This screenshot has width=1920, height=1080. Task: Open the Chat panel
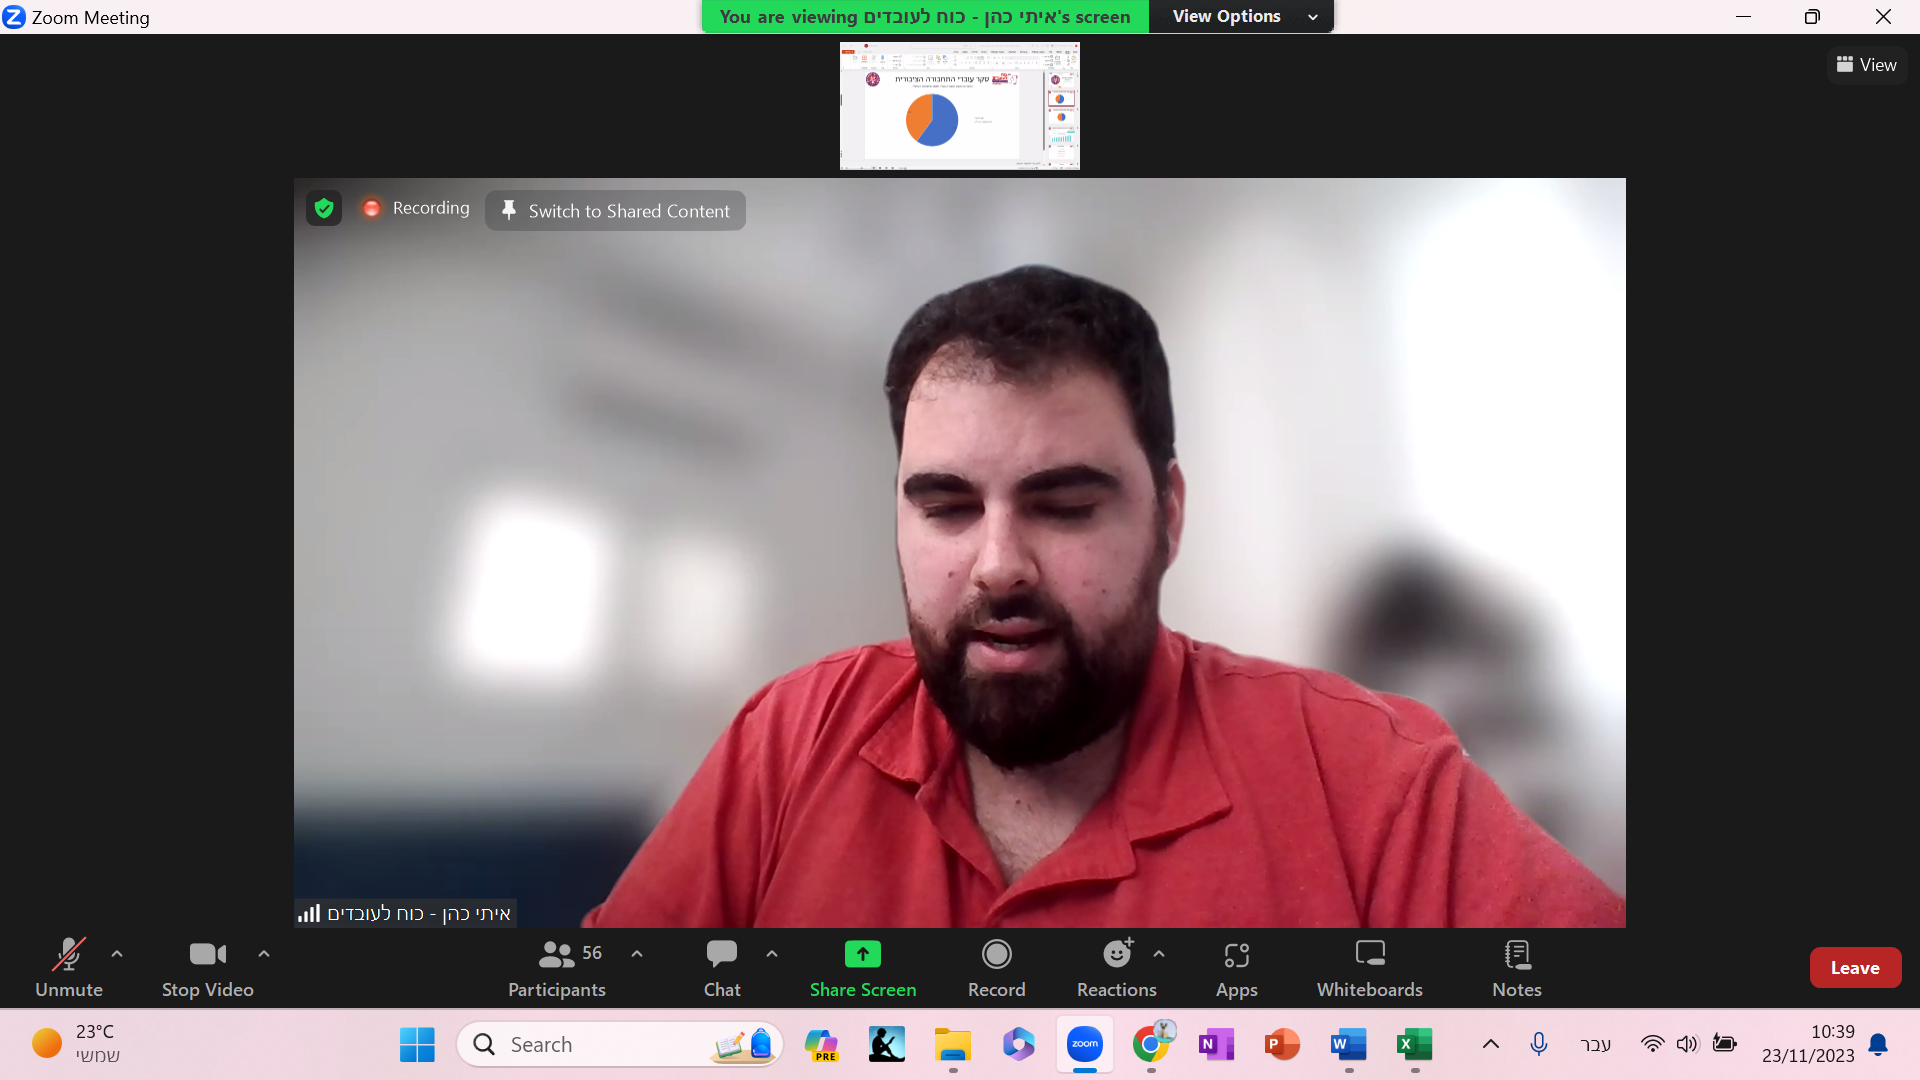(x=721, y=967)
